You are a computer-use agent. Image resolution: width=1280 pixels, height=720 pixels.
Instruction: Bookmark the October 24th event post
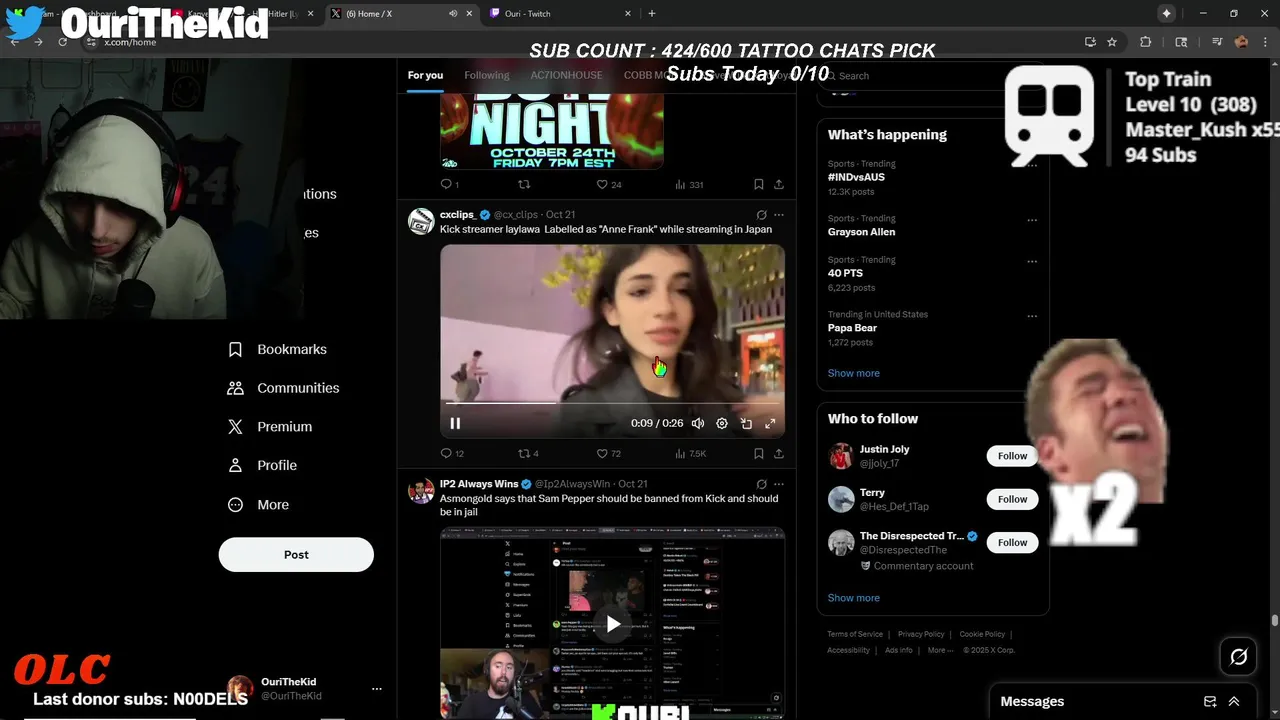758,184
